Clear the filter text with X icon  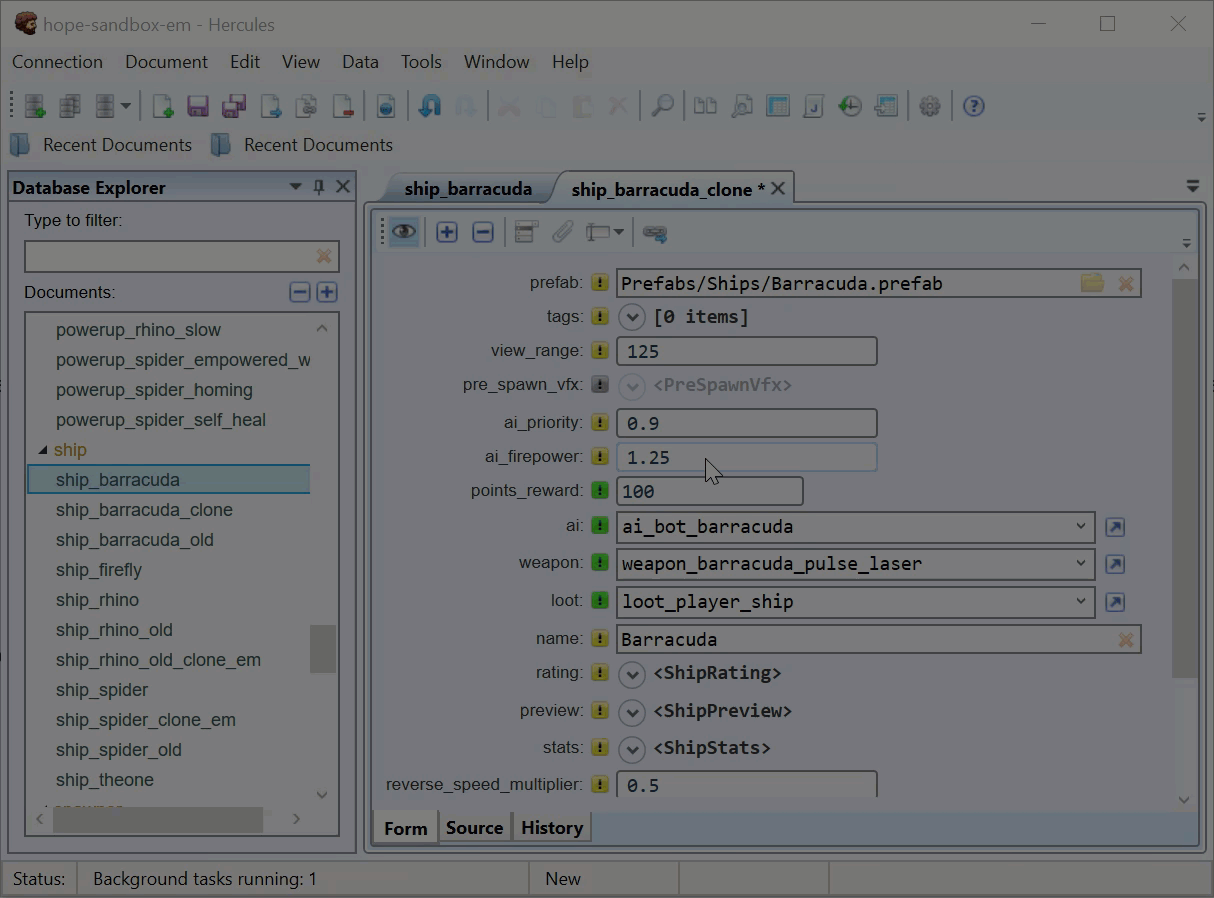pyautogui.click(x=324, y=257)
